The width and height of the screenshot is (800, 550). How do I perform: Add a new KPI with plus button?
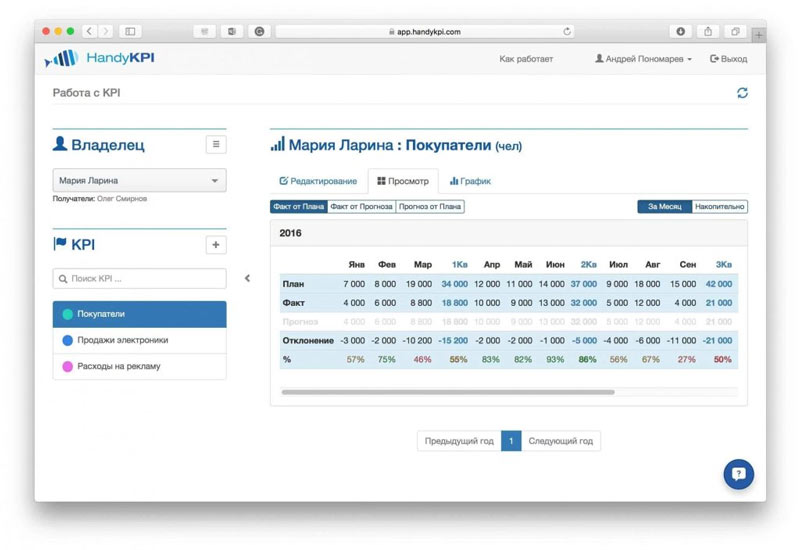(216, 245)
